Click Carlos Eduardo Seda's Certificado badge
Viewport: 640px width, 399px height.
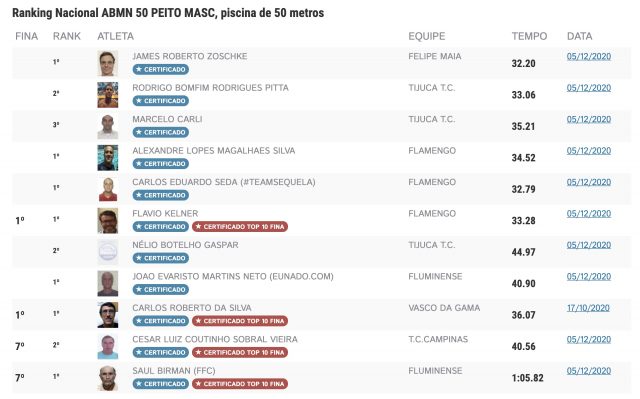click(x=160, y=195)
